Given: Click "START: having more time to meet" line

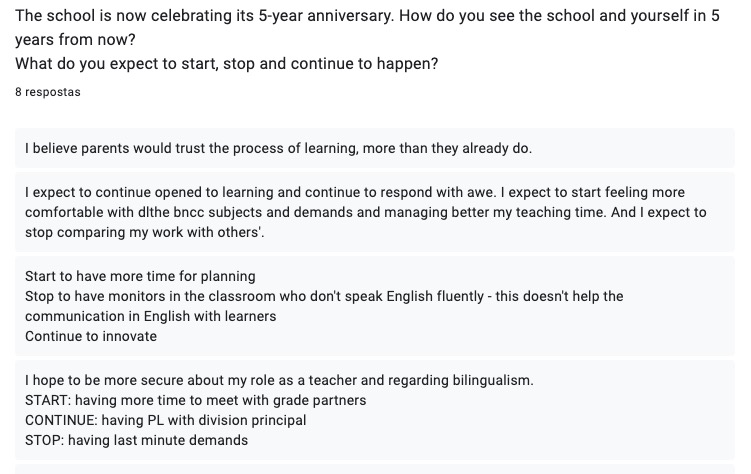Looking at the screenshot, I should tap(196, 400).
